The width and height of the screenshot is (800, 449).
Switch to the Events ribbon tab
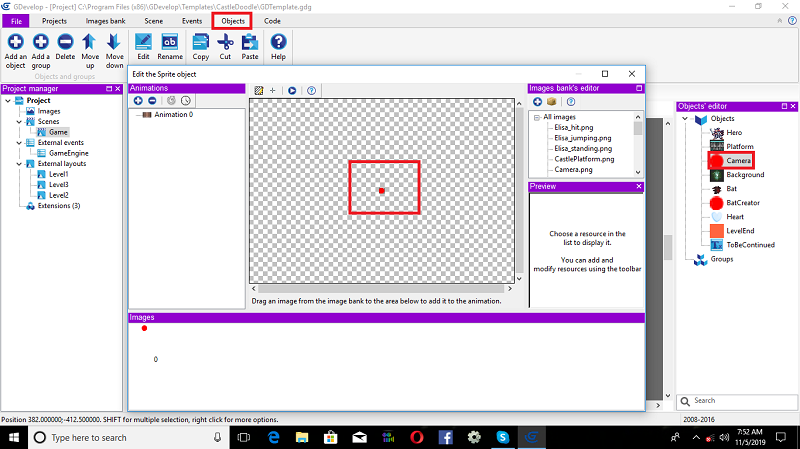(192, 21)
